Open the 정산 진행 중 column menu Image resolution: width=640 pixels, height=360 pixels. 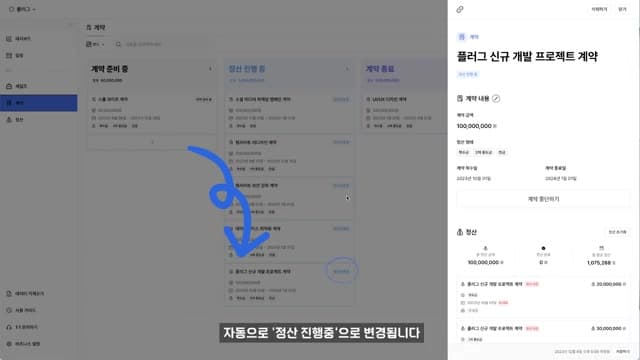(347, 69)
